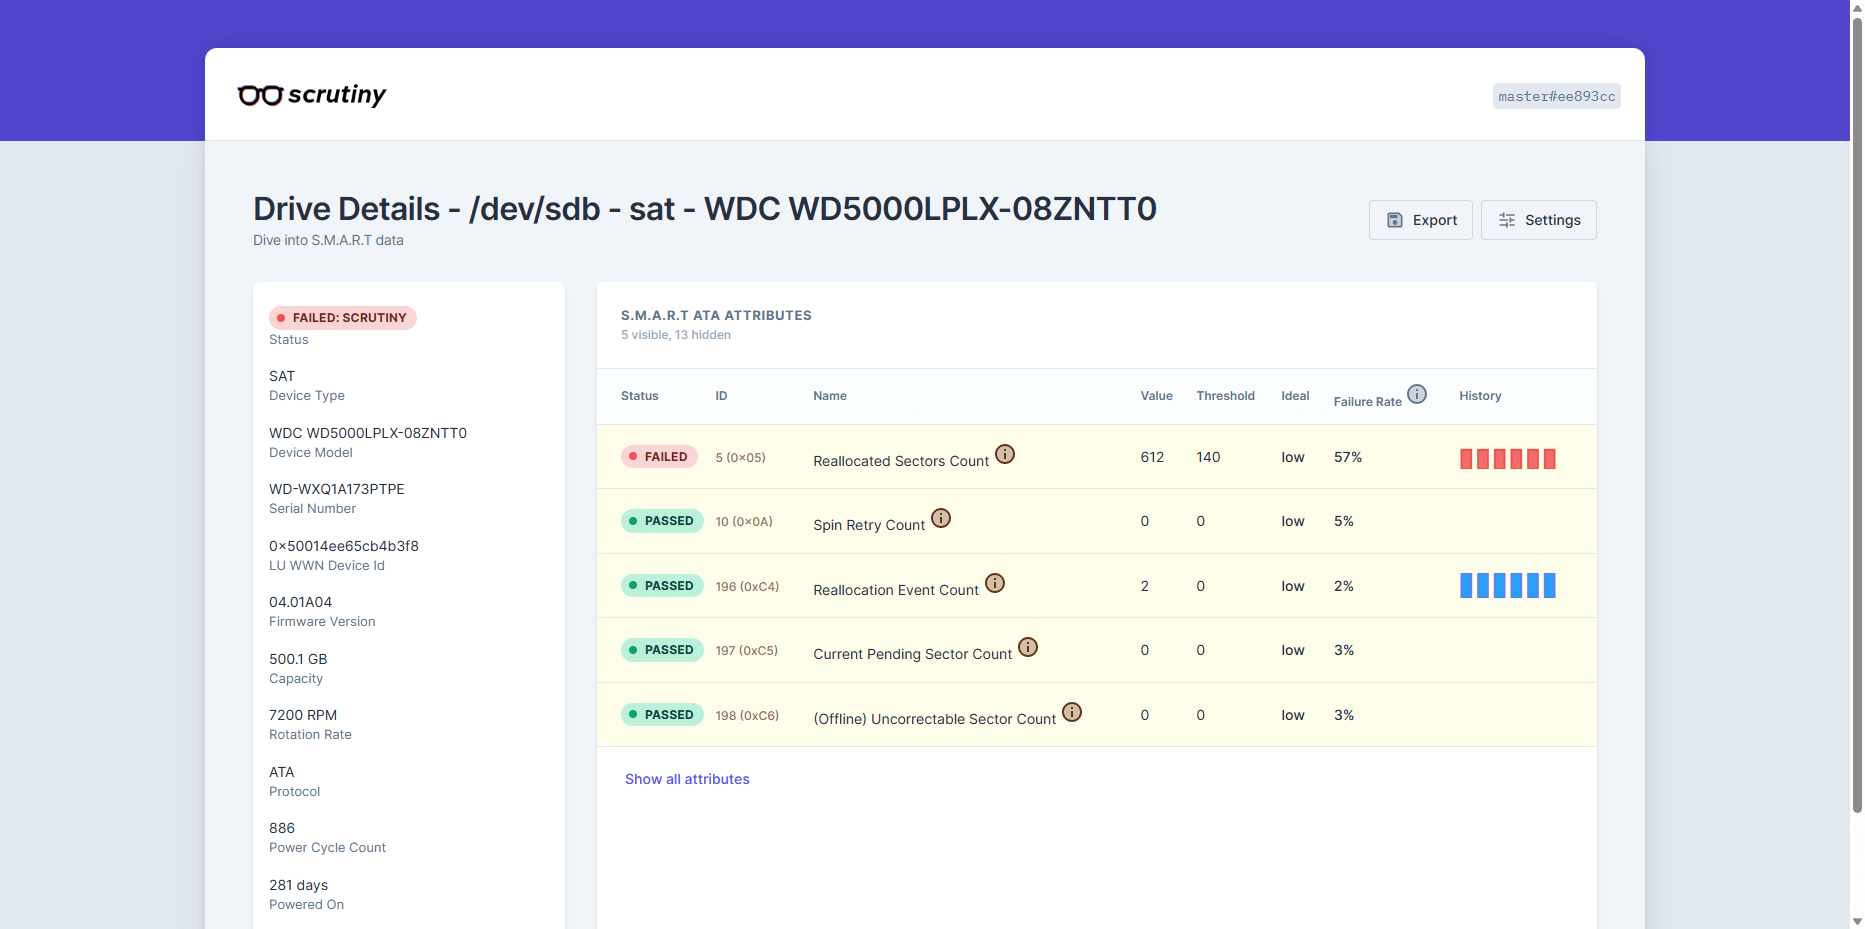Click the blue Reallocation Event history chart
Image resolution: width=1865 pixels, height=929 pixels.
click(1507, 585)
